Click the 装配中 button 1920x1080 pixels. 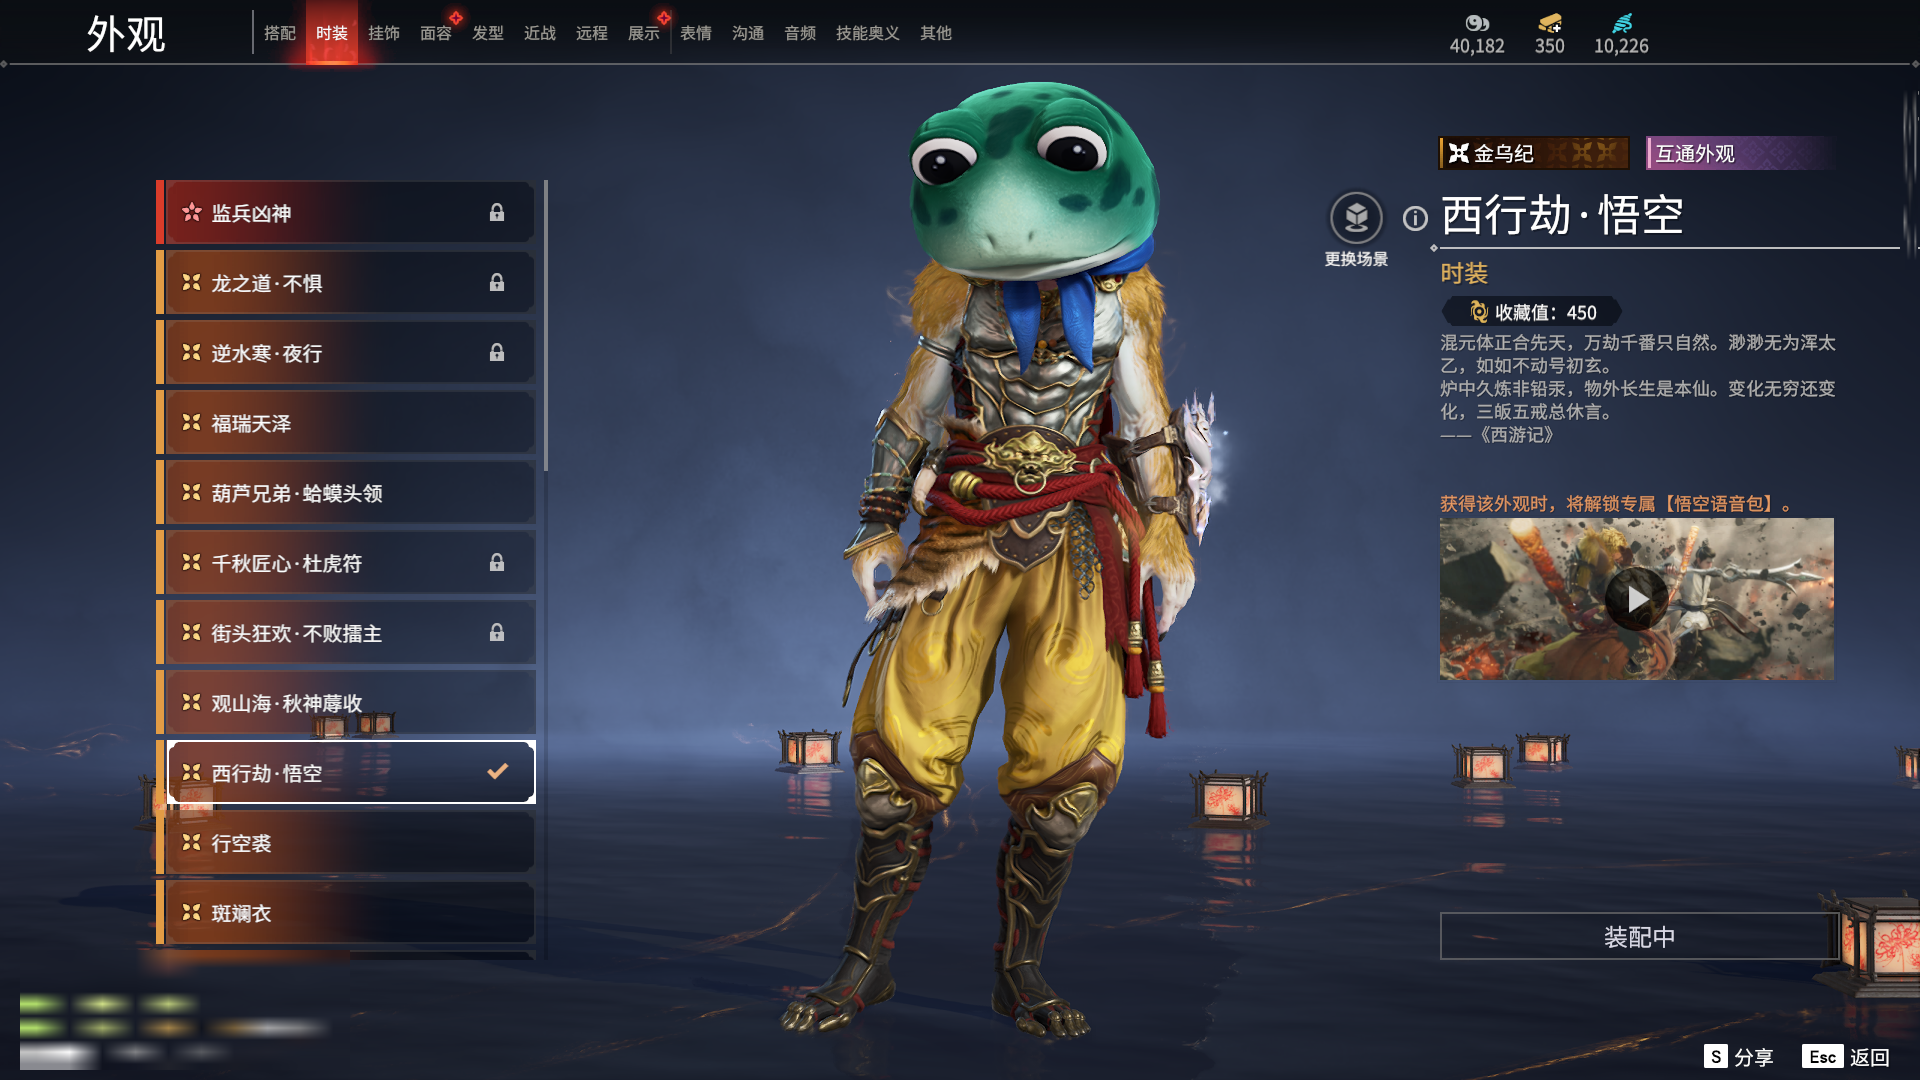click(1639, 936)
